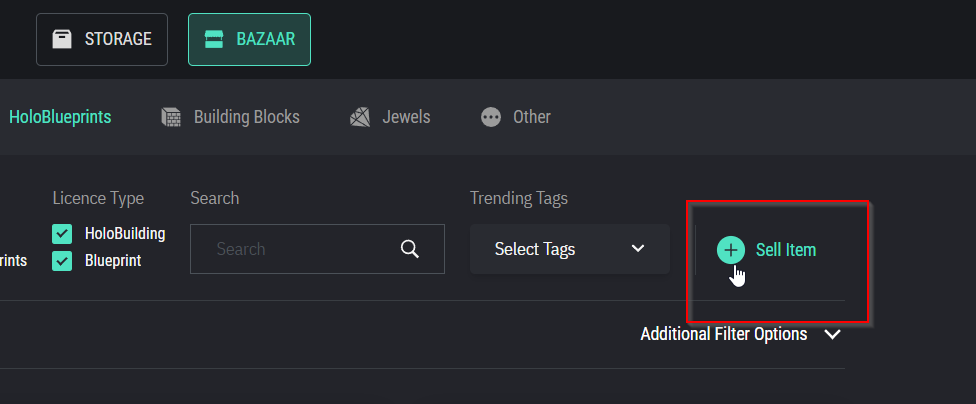Click the Building Blocks brick icon
The image size is (976, 404).
point(172,117)
